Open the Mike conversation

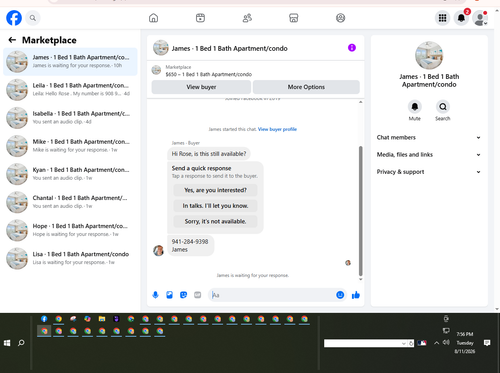70,146
